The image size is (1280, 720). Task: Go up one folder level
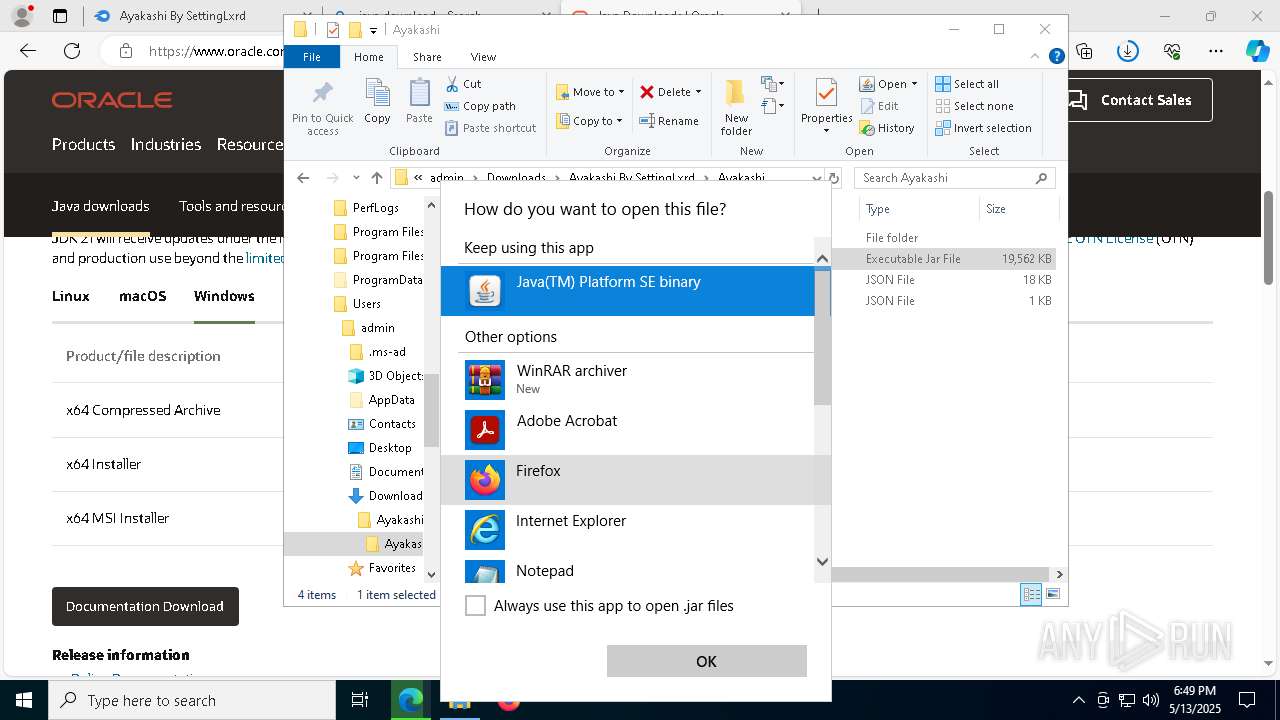coord(376,178)
